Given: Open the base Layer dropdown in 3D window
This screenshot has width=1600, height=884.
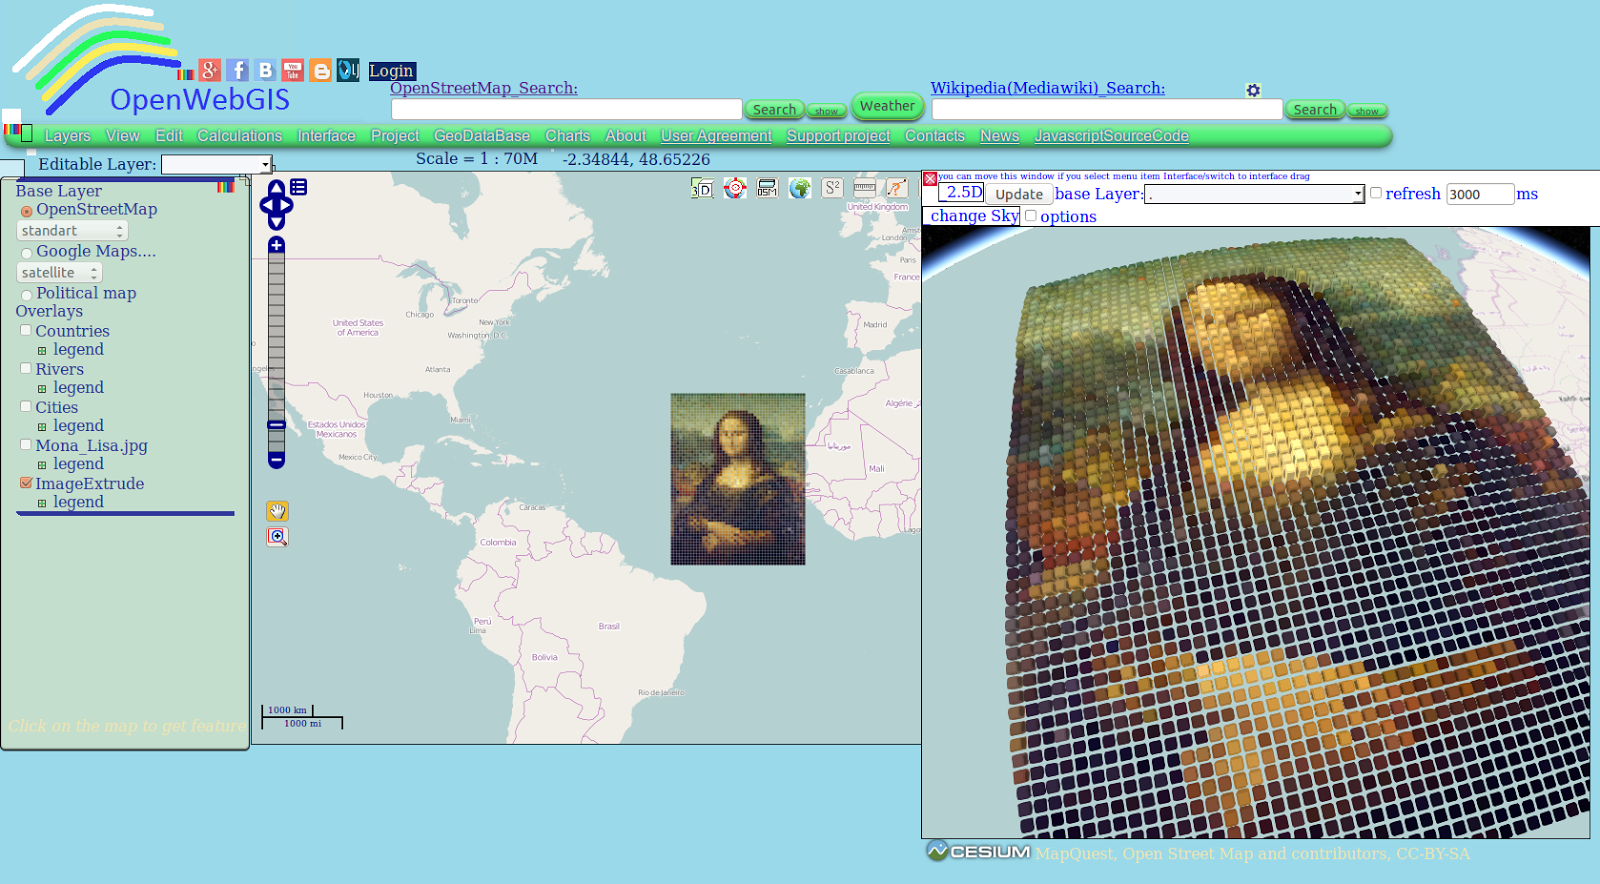Looking at the screenshot, I should pyautogui.click(x=1254, y=194).
